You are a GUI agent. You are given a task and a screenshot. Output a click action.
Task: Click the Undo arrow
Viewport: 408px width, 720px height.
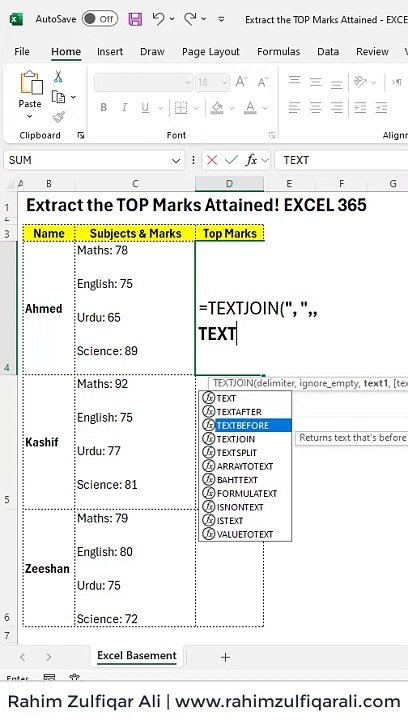(159, 19)
